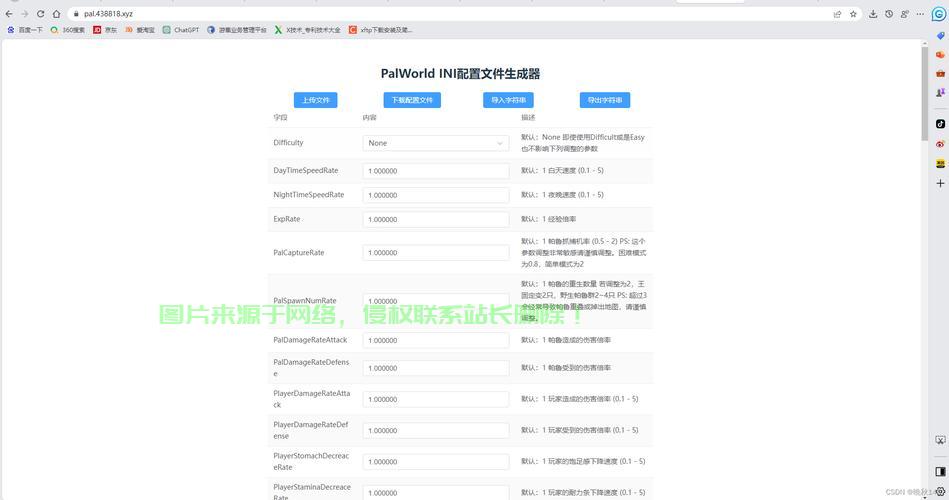The width and height of the screenshot is (949, 500).
Task: Open the 京东 bookmark
Action: (x=105, y=30)
